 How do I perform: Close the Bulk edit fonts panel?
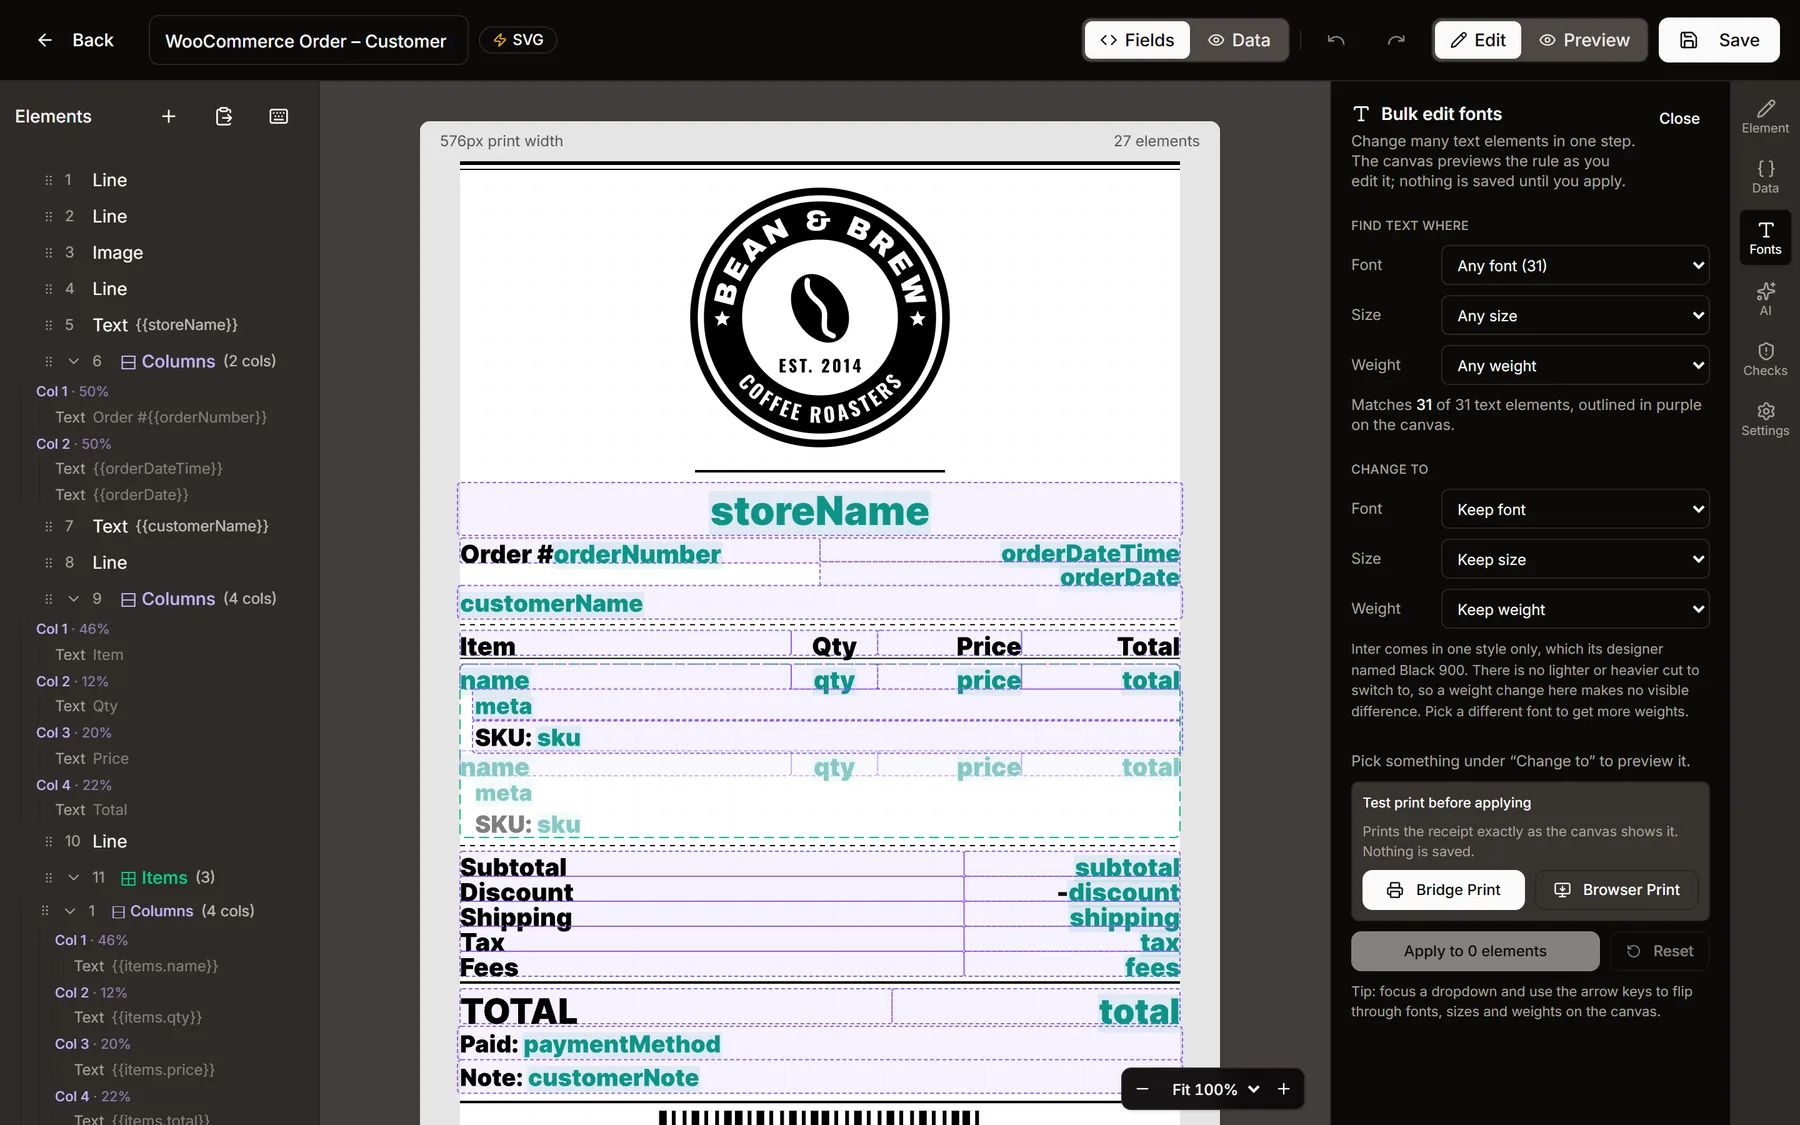point(1679,119)
